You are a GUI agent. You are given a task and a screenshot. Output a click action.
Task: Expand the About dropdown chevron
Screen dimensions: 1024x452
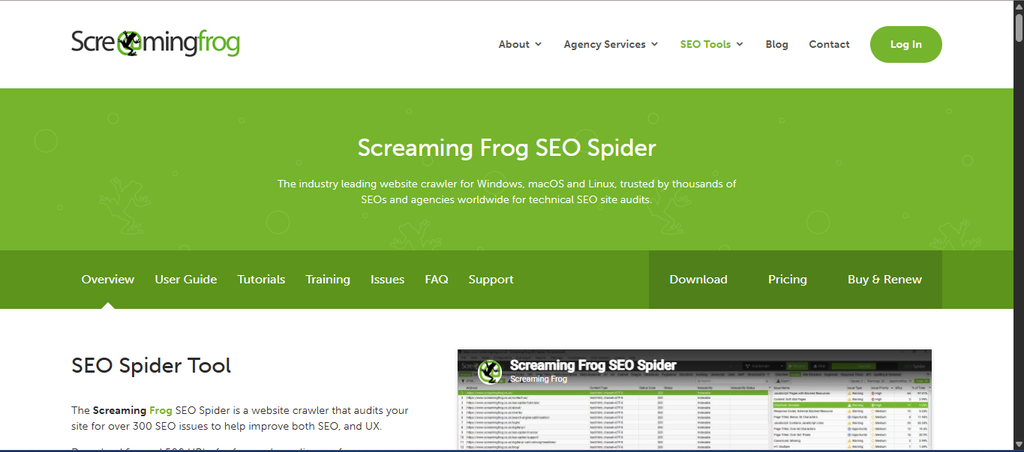[x=539, y=44]
